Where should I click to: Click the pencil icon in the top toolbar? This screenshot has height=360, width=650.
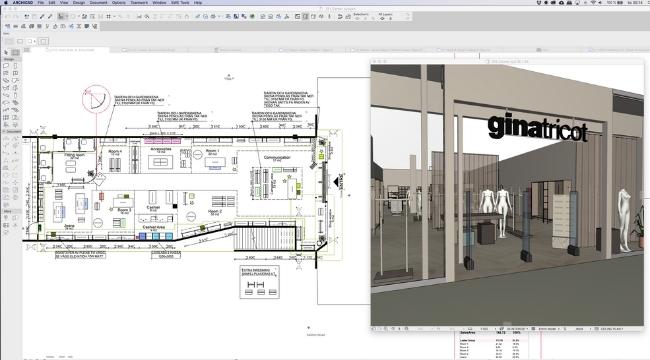click(x=42, y=17)
